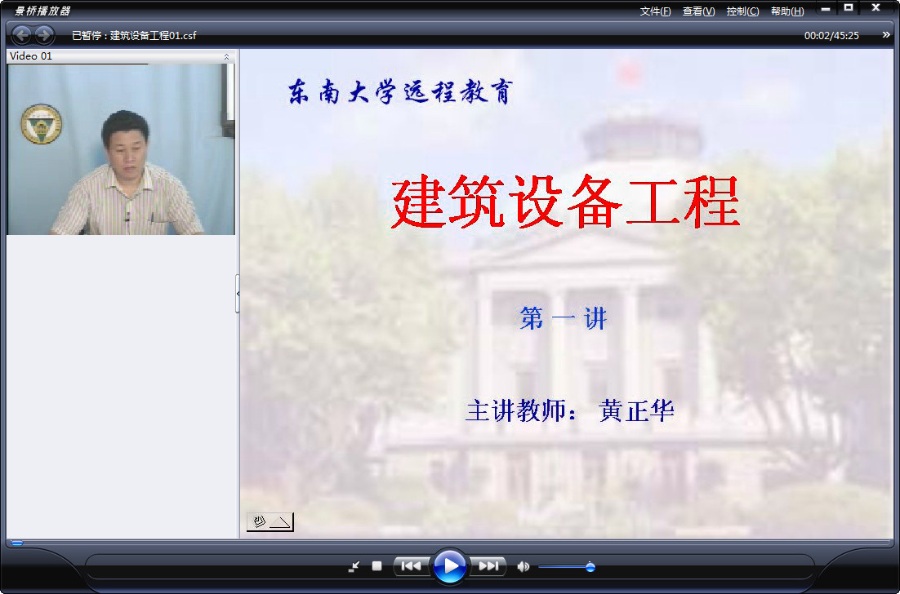
Task: Collapse the Video 01 panel
Action: click(226, 56)
